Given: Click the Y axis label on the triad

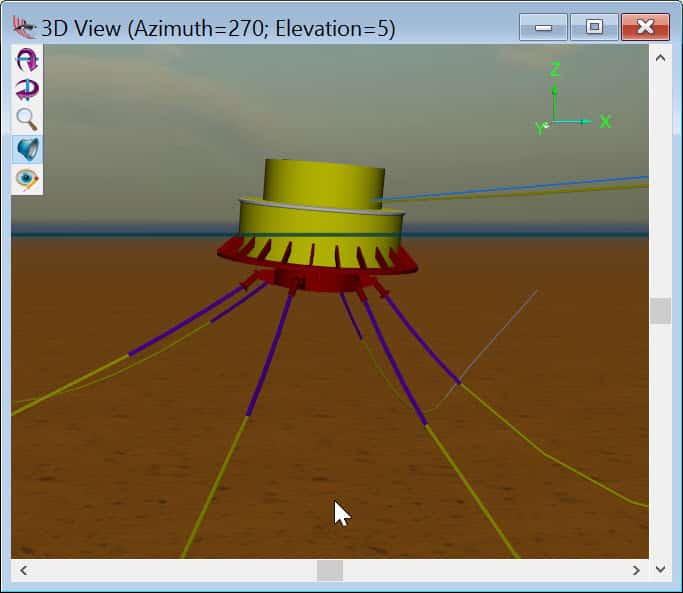Looking at the screenshot, I should (540, 128).
